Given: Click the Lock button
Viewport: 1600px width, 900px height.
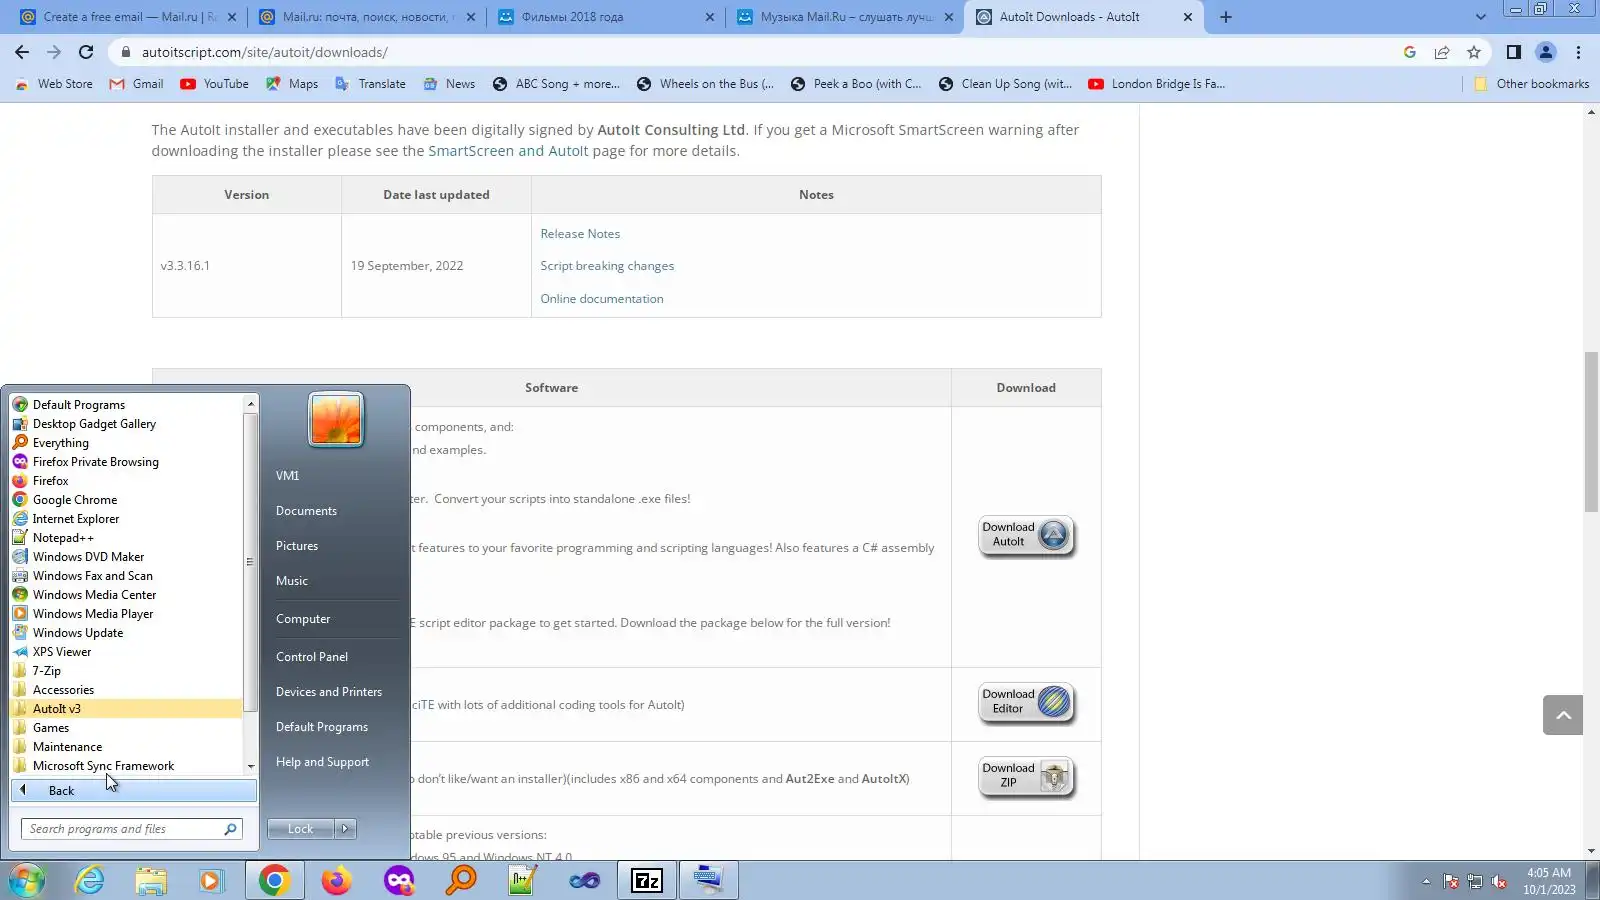Looking at the screenshot, I should tap(301, 829).
